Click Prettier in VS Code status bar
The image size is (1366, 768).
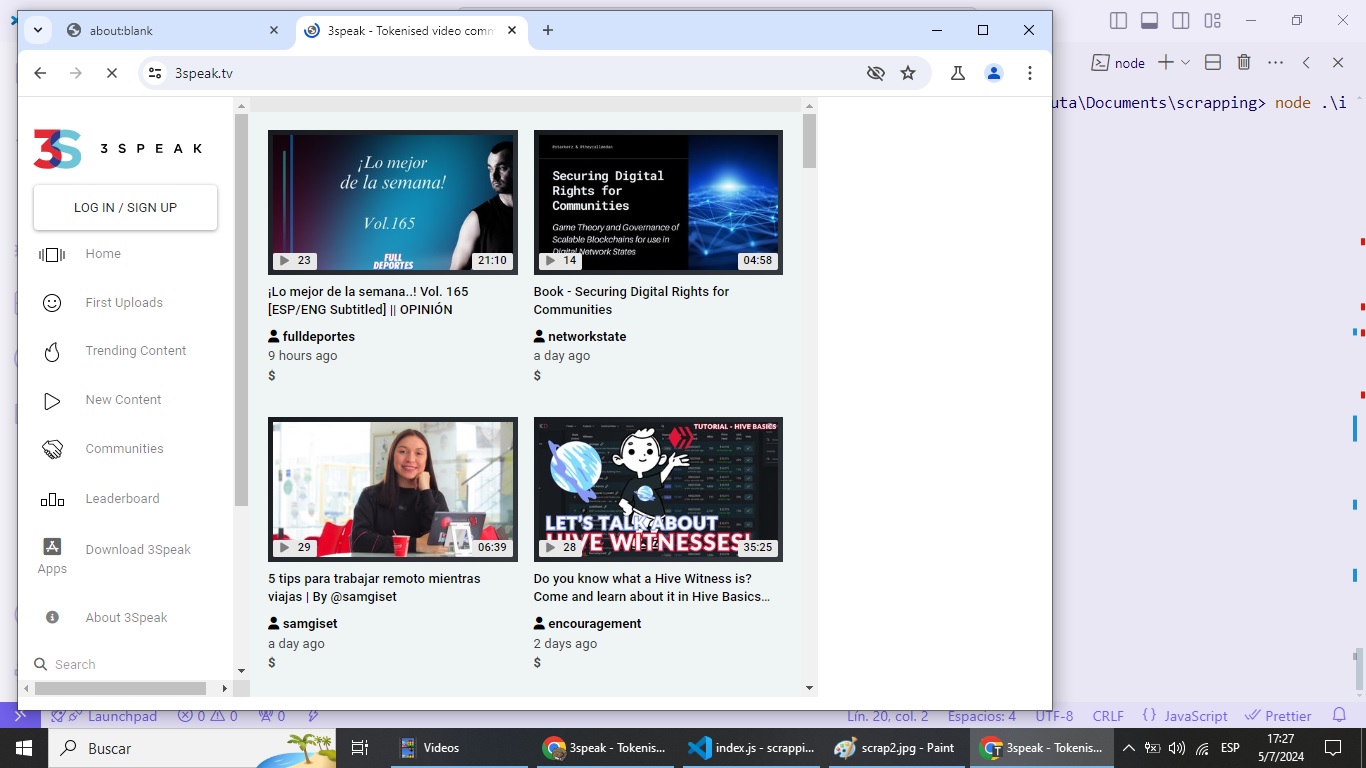pyautogui.click(x=1278, y=716)
